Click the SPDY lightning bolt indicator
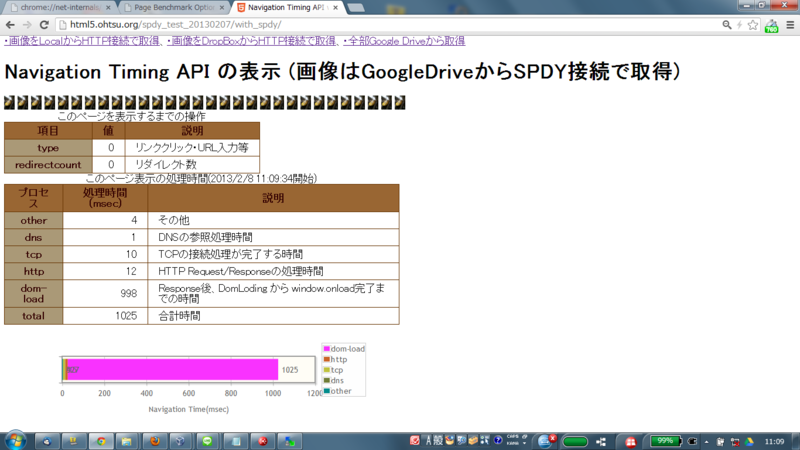The width and height of the screenshot is (800, 450). [x=739, y=24]
